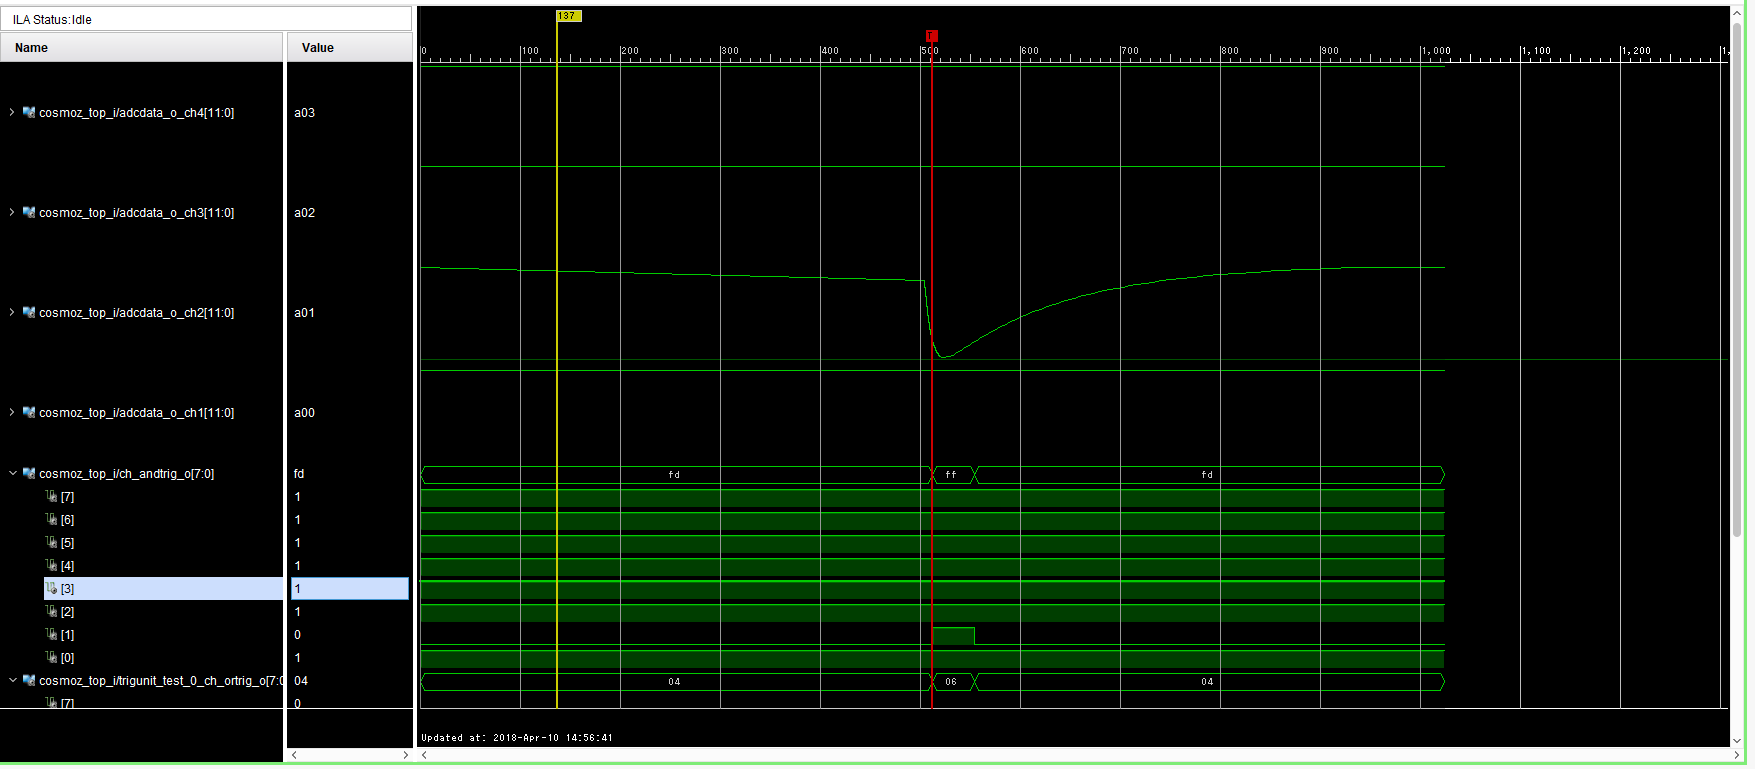Click the adcdata_o_ch2 bus signal icon
1755x769 pixels.
coord(29,313)
